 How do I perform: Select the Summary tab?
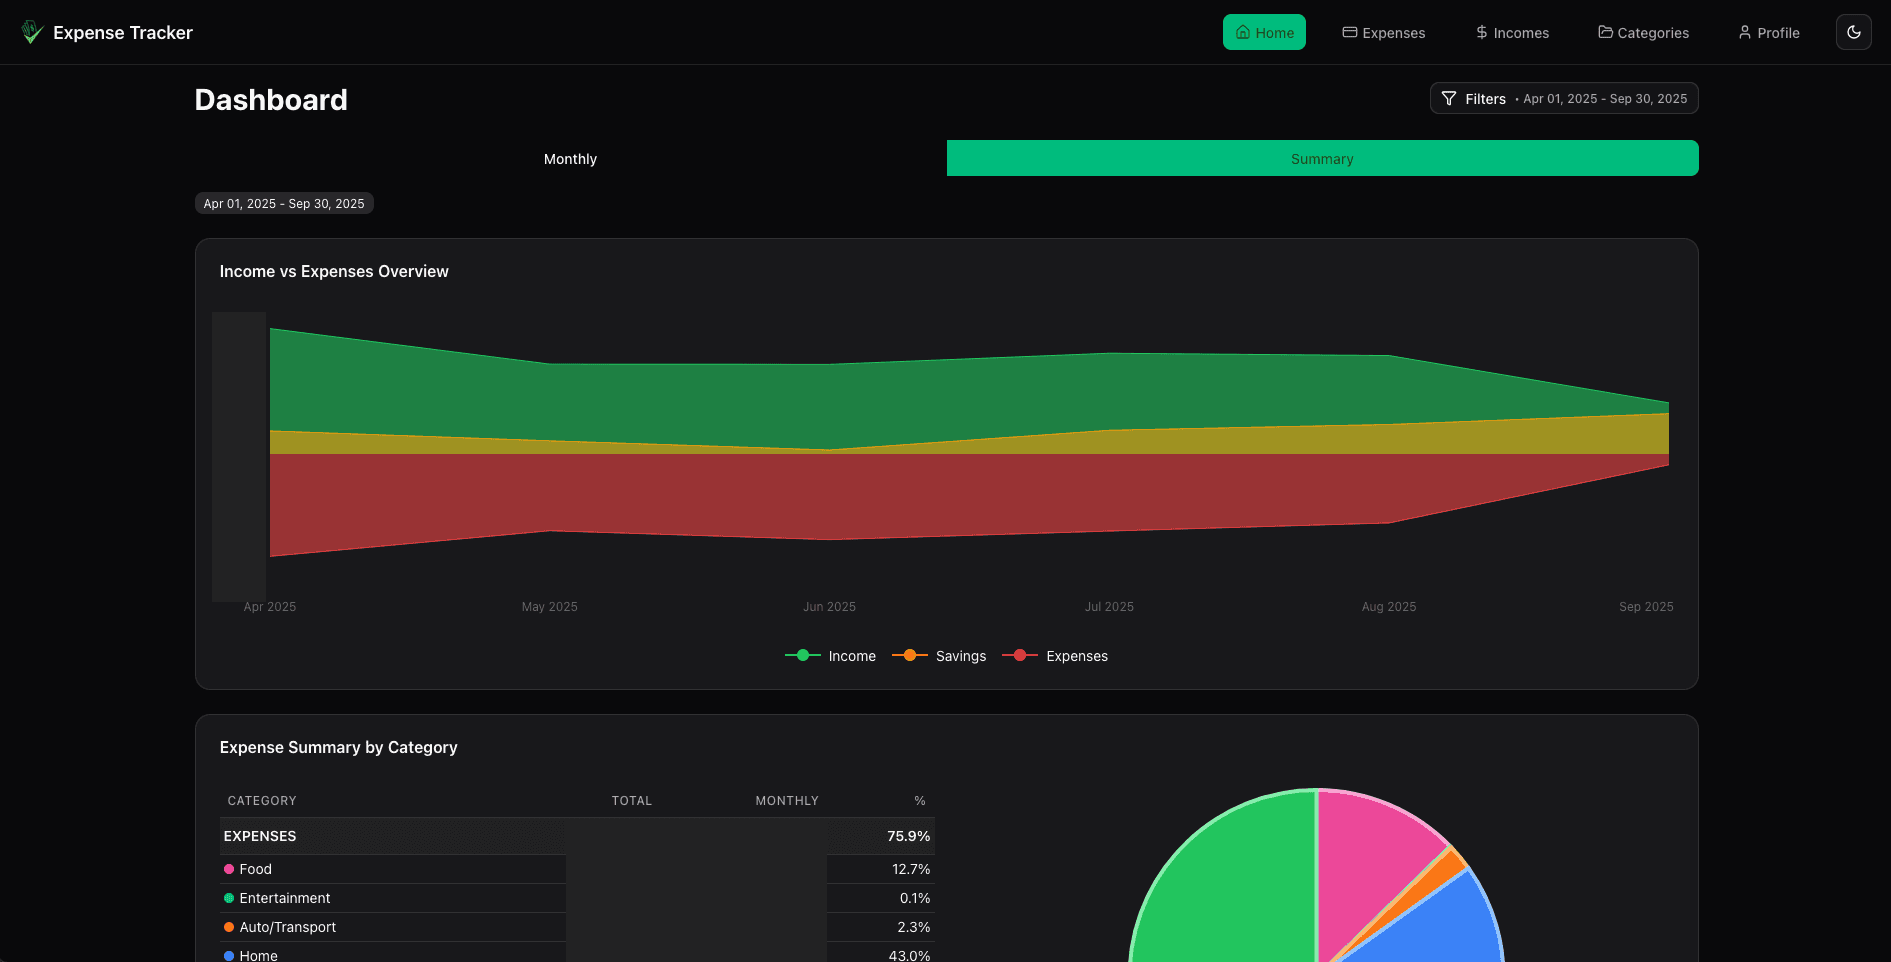click(1322, 158)
